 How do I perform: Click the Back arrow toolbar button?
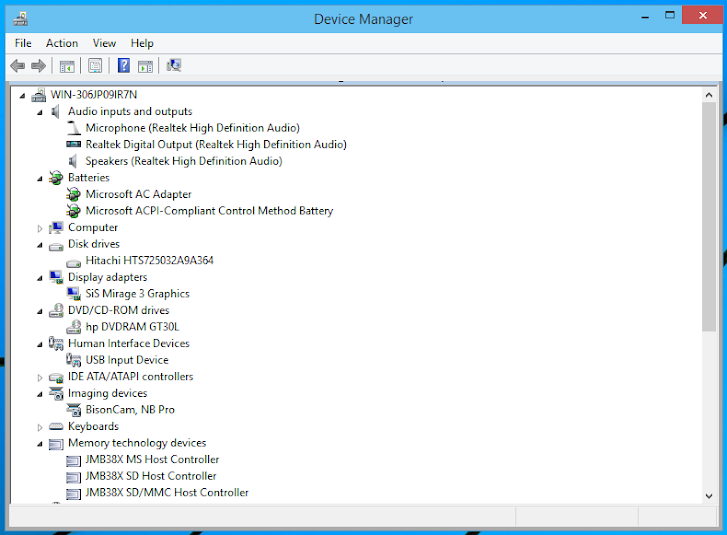coord(18,66)
